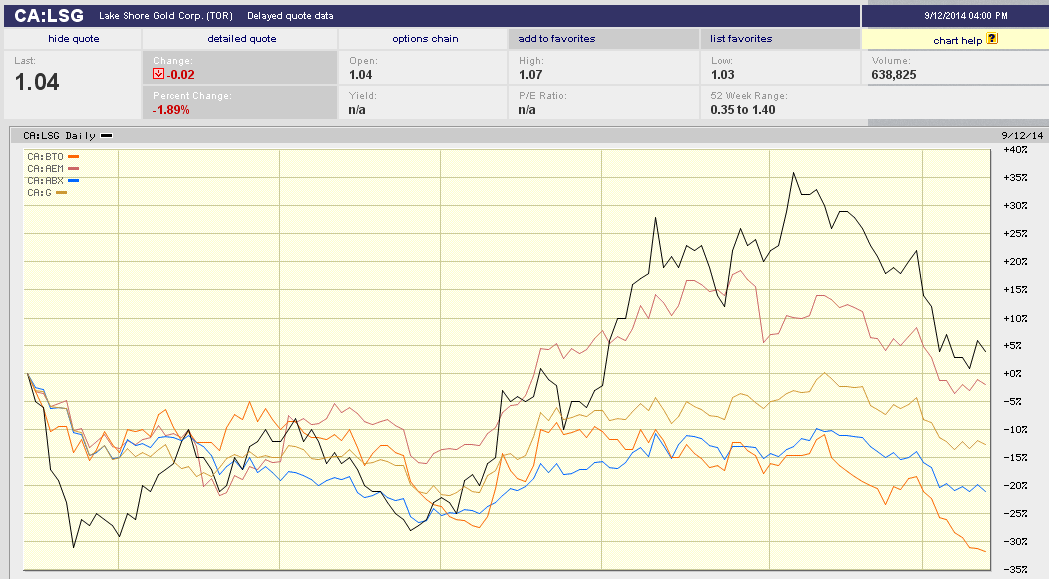Click the -20% axis label

(x=1015, y=485)
